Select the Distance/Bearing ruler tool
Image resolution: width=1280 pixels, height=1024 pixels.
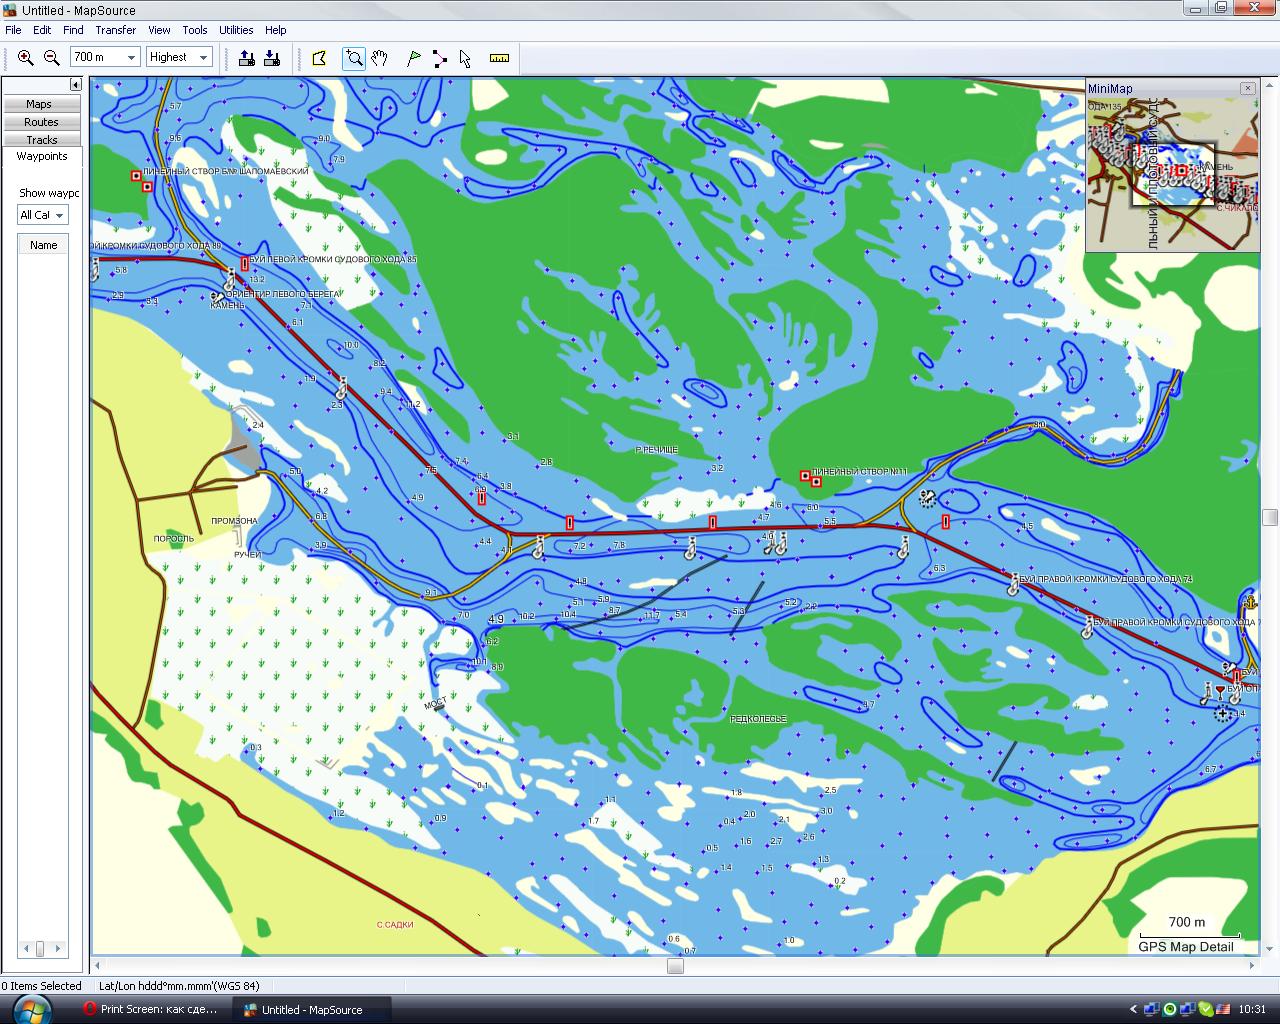tap(499, 58)
